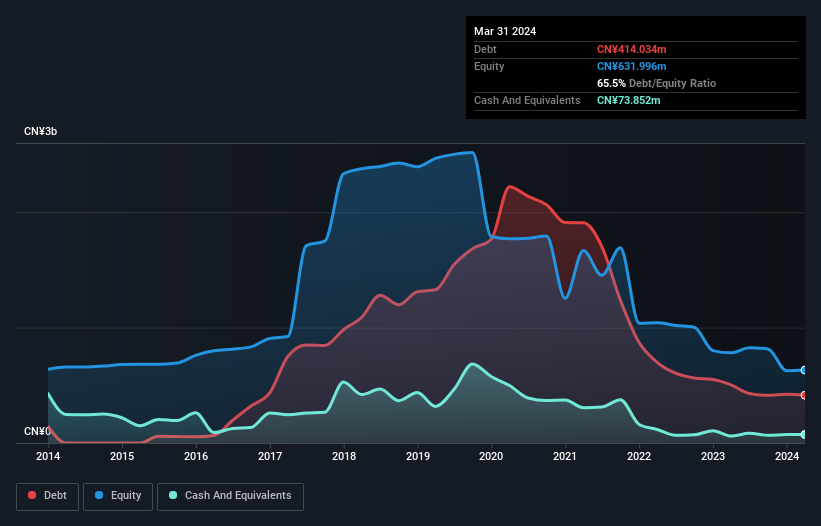Viewport: 821px width, 526px height.
Task: Click the 2017 x-axis label
Action: (270, 456)
